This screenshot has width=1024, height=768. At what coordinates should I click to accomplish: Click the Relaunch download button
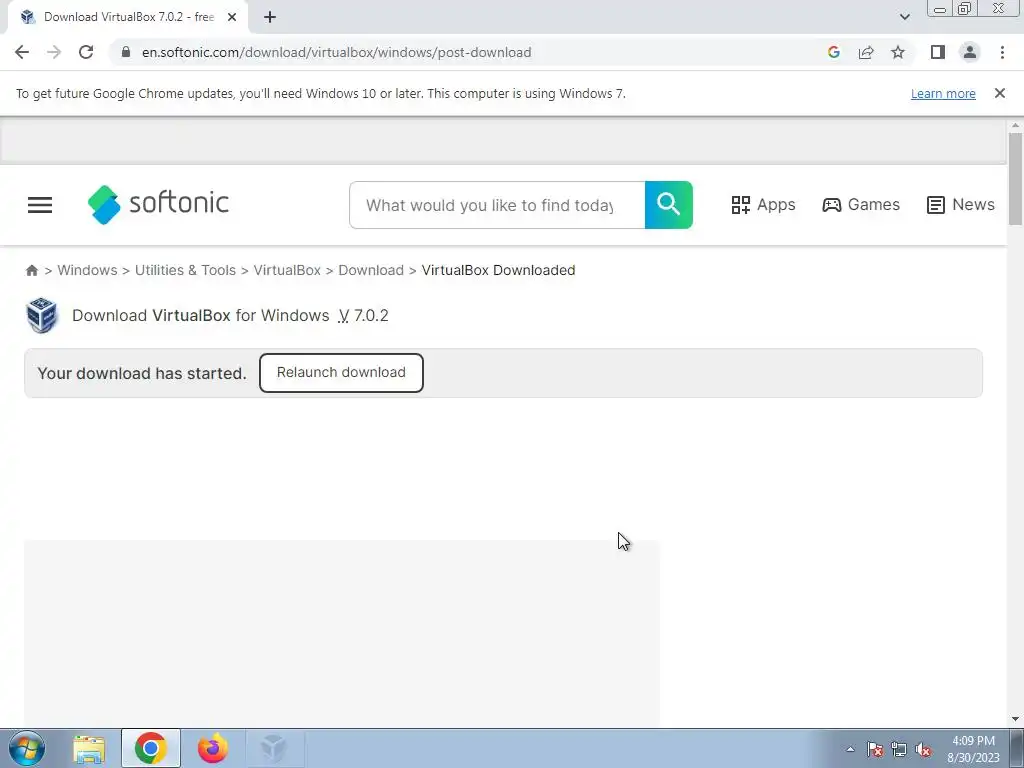point(341,373)
